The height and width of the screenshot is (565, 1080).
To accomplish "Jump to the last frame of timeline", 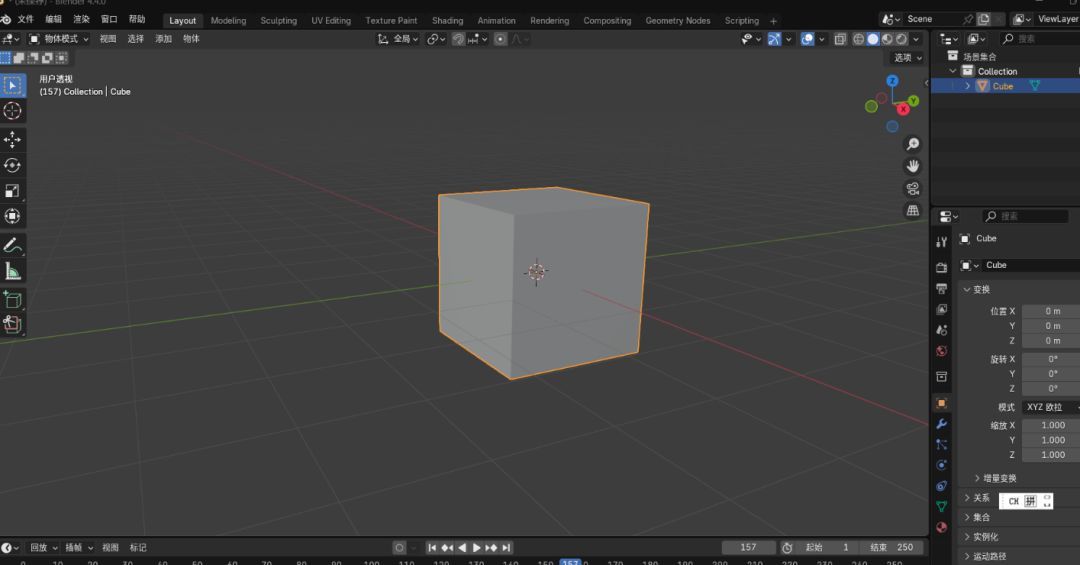I will click(507, 547).
